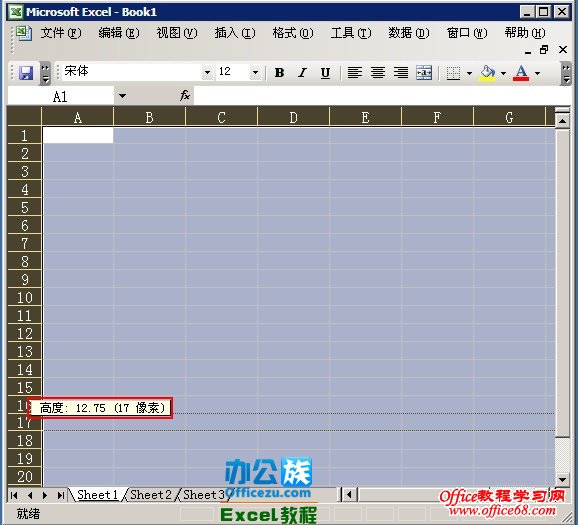578x525 pixels.
Task: Go to next sheet tab arrow
Action: pyautogui.click(x=45, y=495)
